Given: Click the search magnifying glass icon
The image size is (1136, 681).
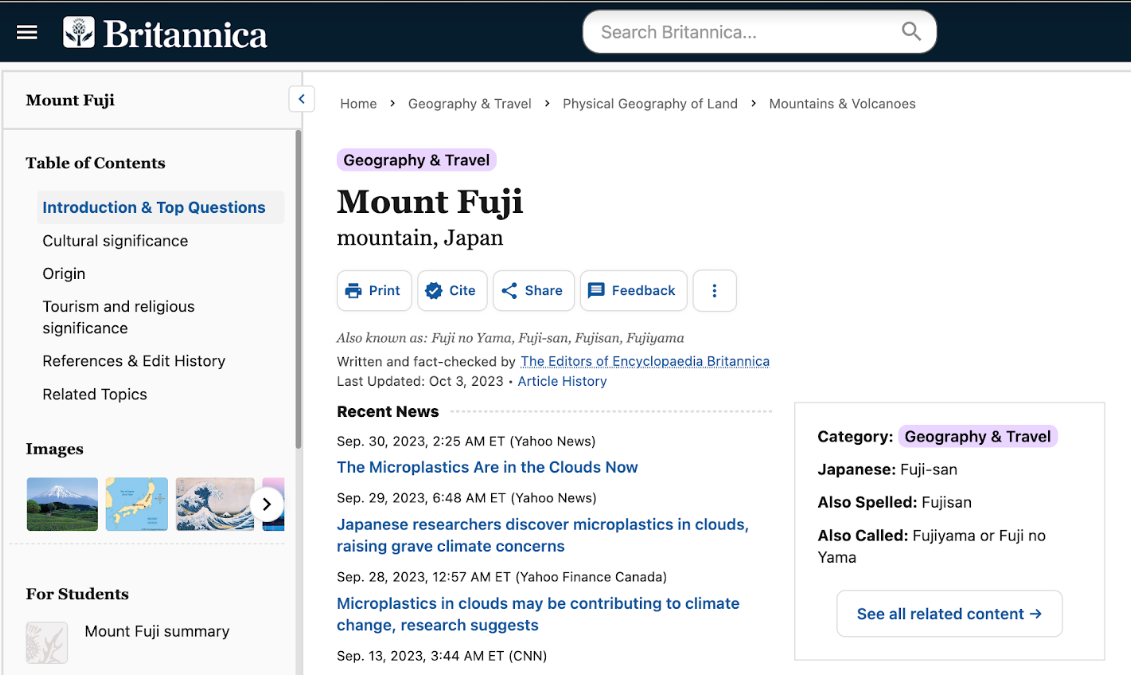Looking at the screenshot, I should [910, 32].
